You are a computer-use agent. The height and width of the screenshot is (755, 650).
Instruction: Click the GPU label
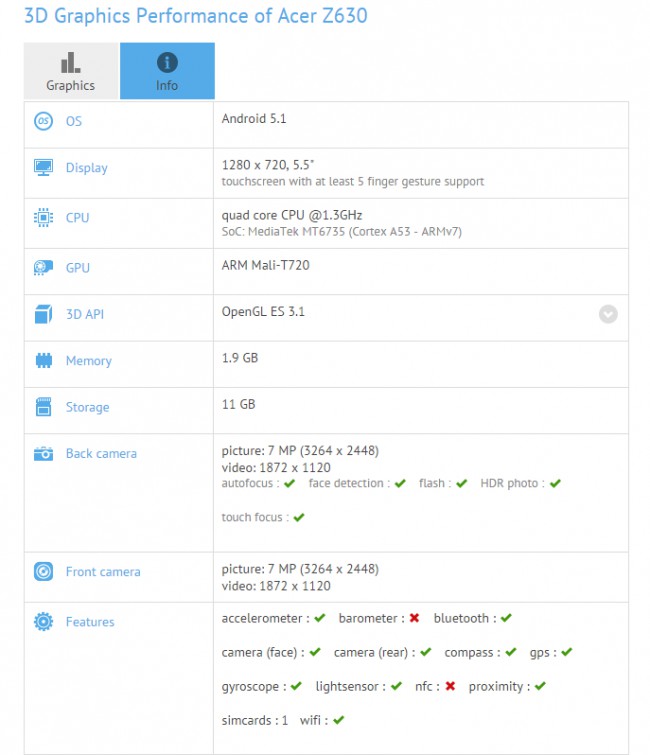click(78, 268)
